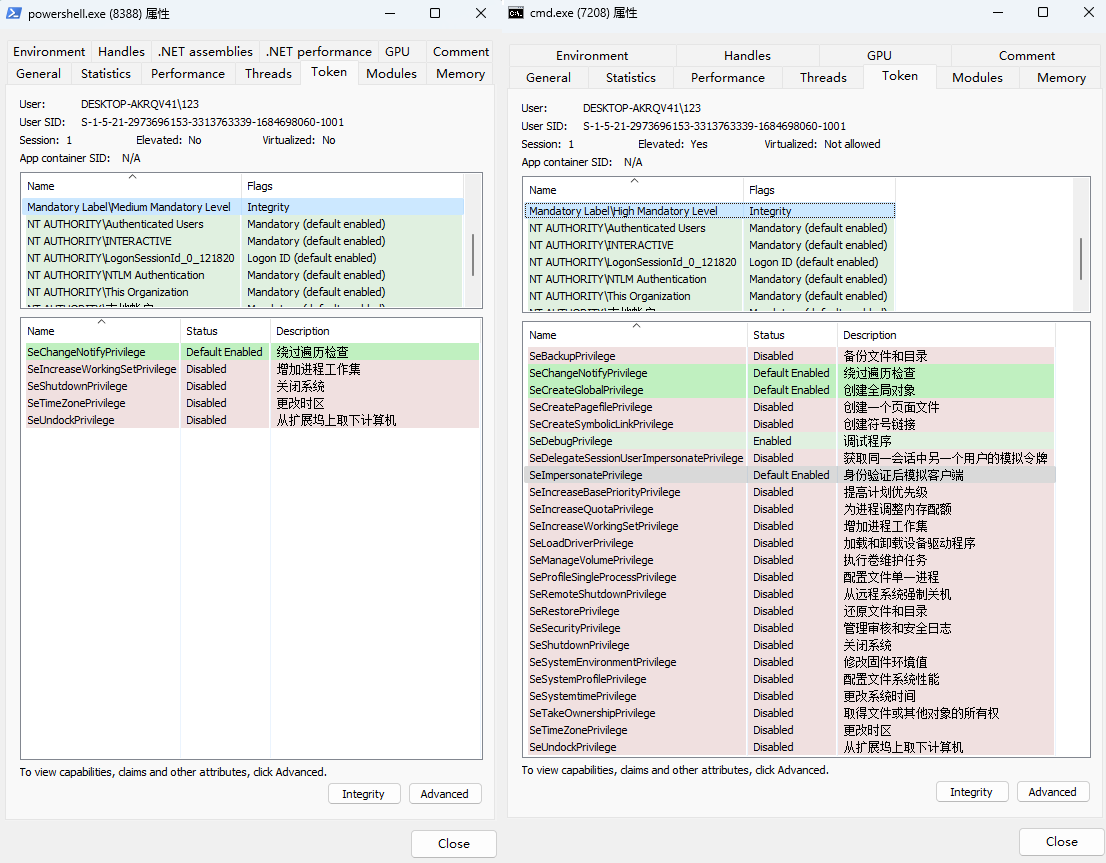
Task: Select Performance tab in cmd.exe window
Action: pos(727,78)
